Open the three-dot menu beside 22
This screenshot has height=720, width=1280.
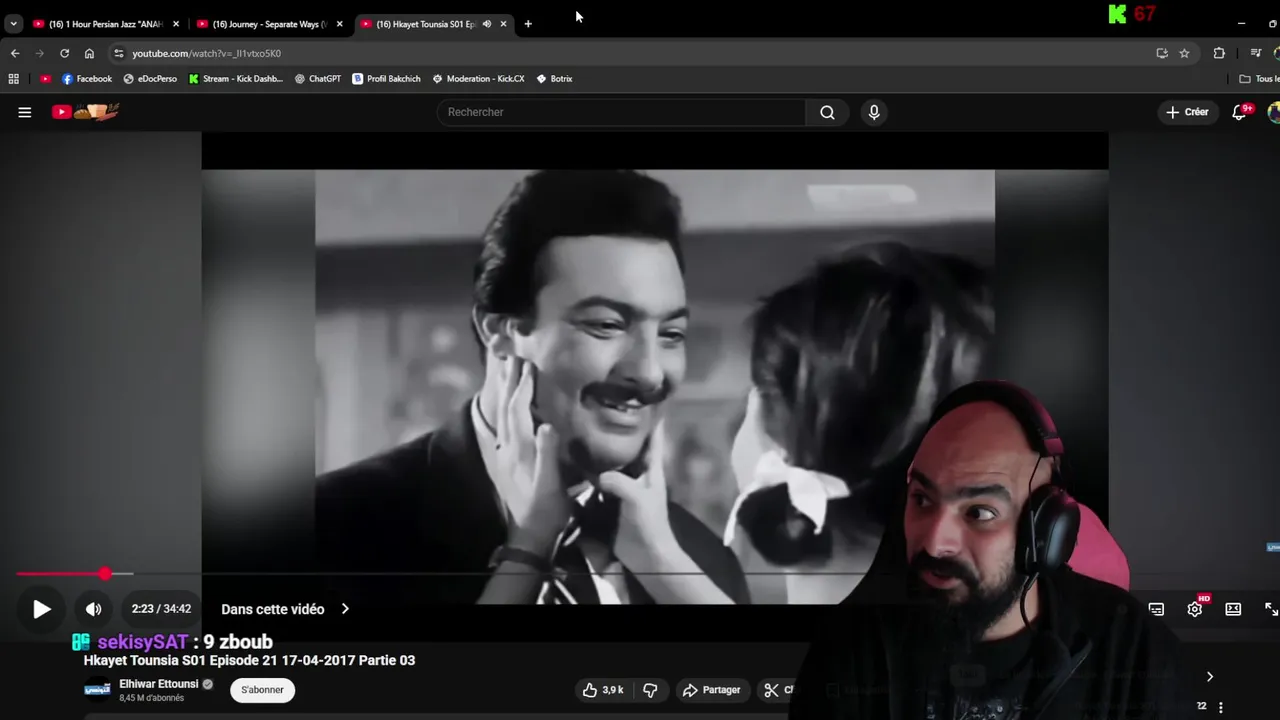pyautogui.click(x=1220, y=707)
